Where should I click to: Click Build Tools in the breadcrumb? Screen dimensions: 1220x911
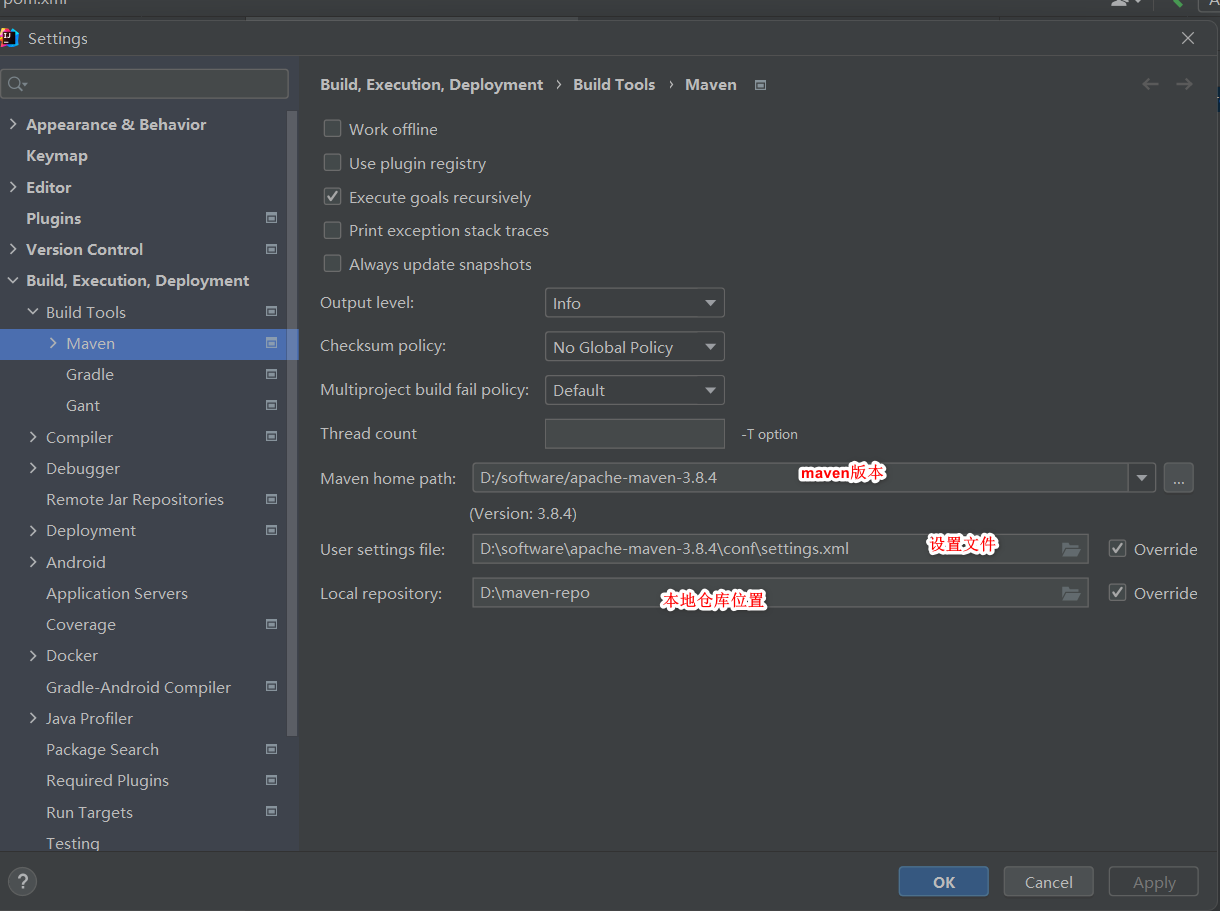(614, 85)
